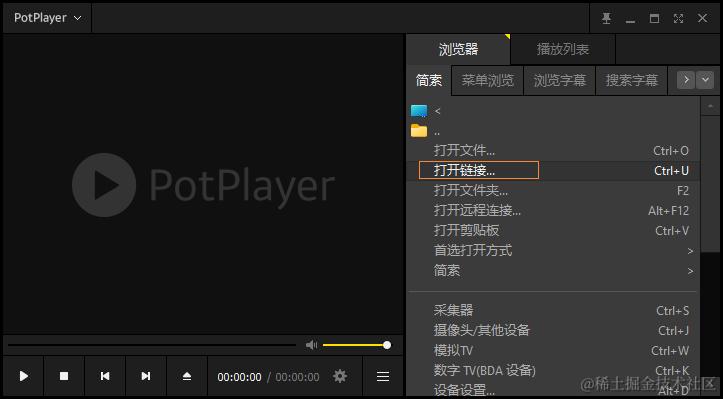723x399 pixels.
Task: Click the playback seek bar
Action: click(x=152, y=345)
